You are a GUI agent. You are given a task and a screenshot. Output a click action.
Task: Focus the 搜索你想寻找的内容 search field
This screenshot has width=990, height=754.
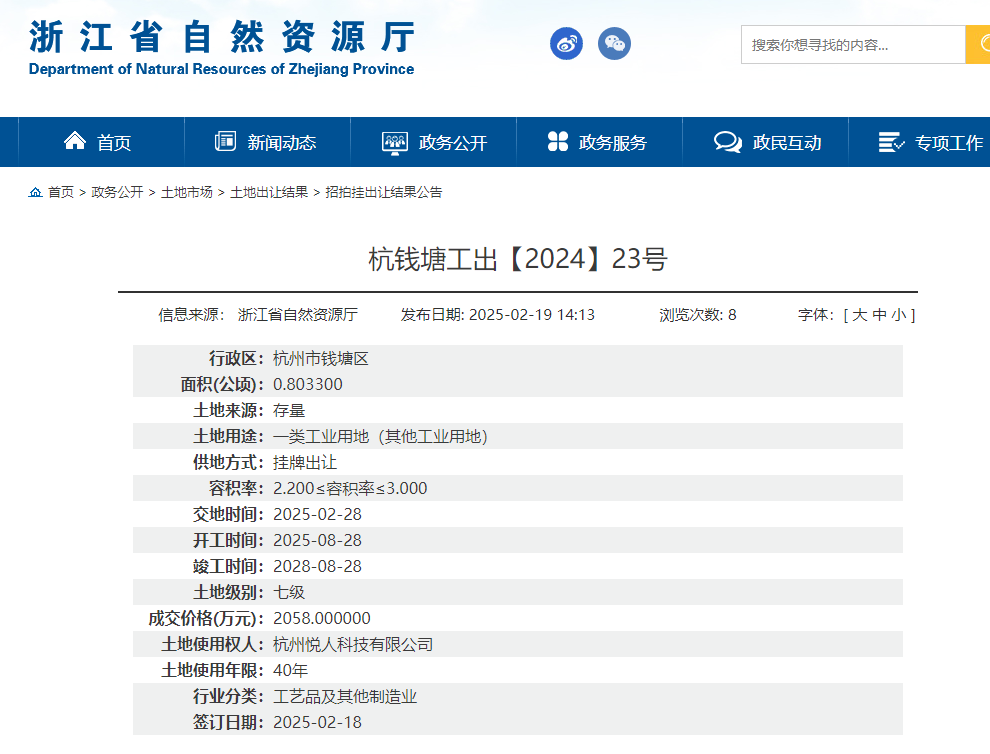point(853,44)
